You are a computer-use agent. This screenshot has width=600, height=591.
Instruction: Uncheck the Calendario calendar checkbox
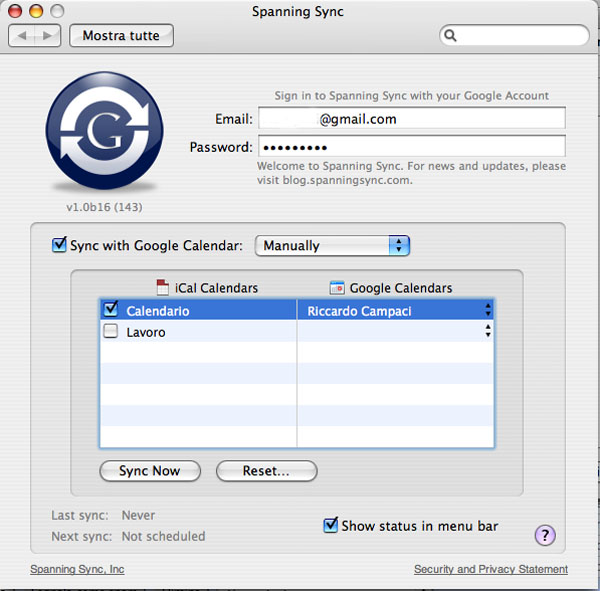111,309
